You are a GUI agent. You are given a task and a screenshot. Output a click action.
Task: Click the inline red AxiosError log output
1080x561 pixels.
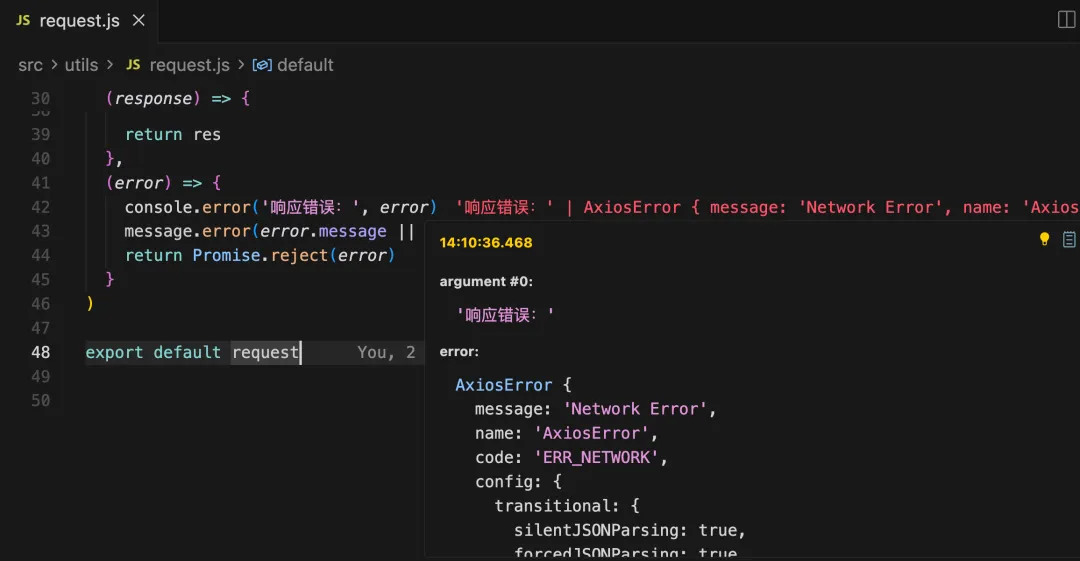click(x=766, y=207)
